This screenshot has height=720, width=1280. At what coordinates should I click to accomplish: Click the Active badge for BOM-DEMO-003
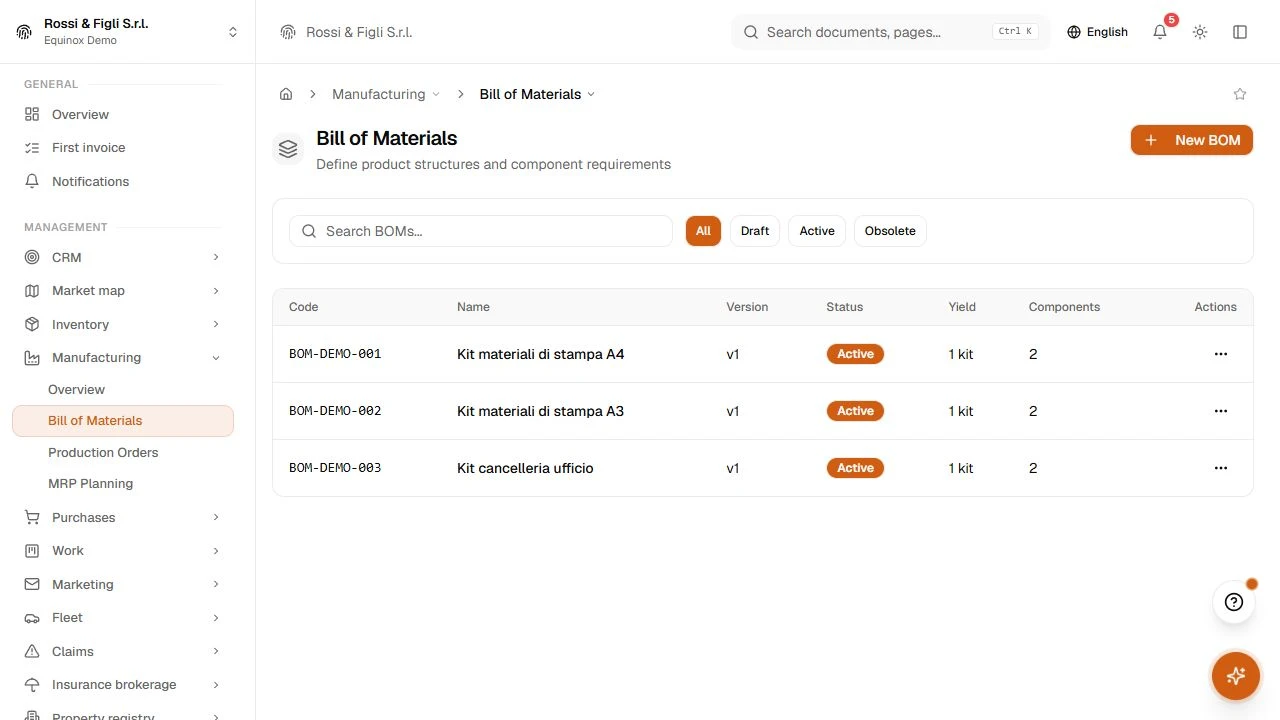pyautogui.click(x=855, y=468)
